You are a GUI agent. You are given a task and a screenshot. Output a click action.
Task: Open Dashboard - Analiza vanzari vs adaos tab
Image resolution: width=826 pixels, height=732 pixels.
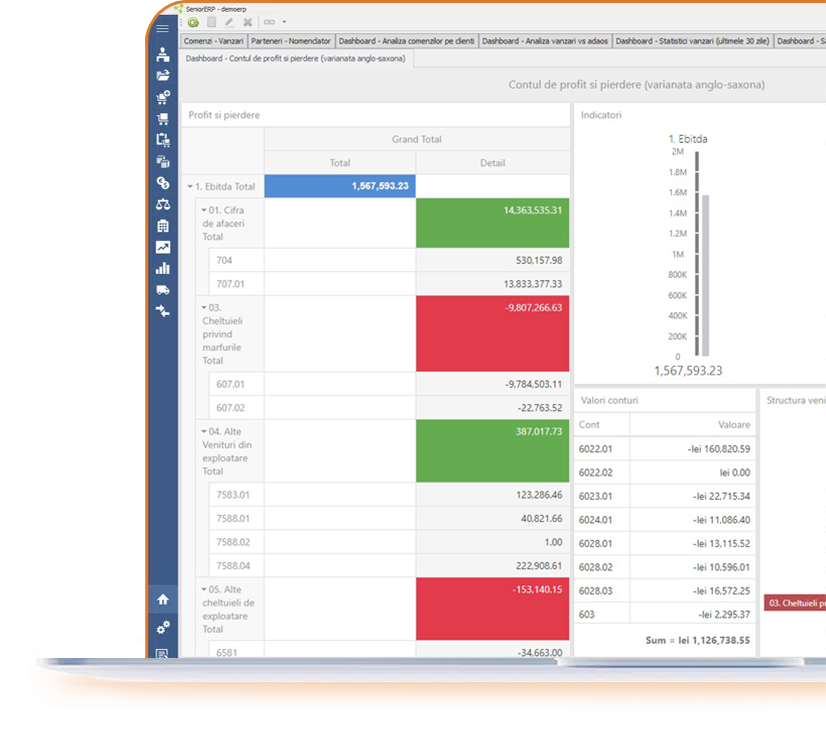tap(546, 41)
